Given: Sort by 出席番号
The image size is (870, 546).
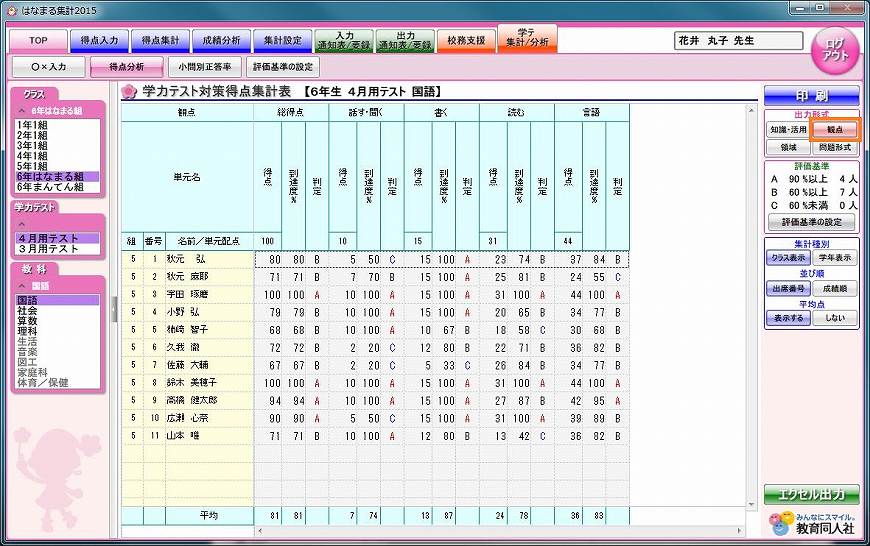Looking at the screenshot, I should (x=788, y=289).
